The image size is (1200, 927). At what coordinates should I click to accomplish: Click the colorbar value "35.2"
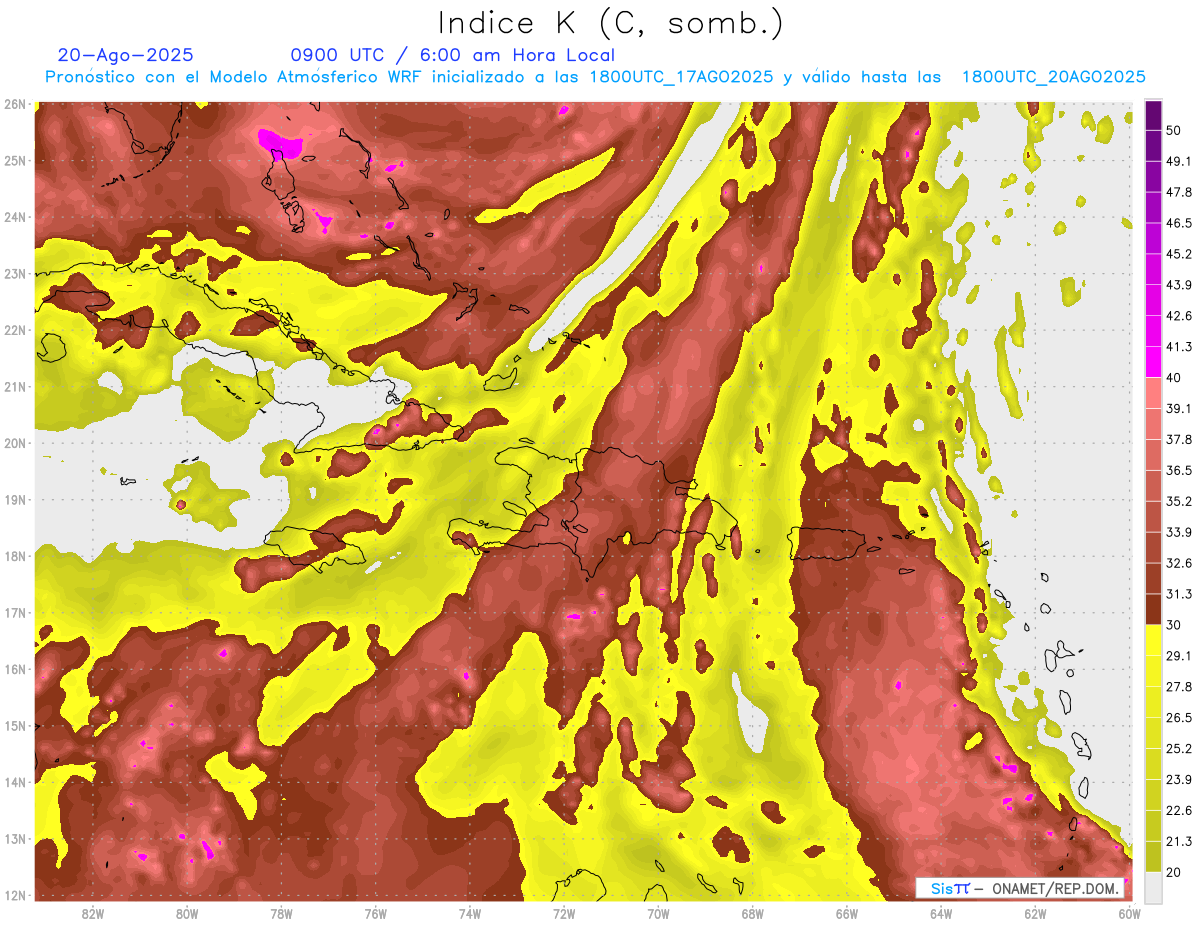(1178, 501)
